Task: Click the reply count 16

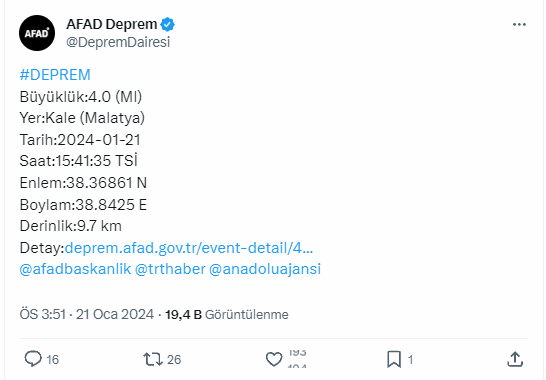Action: tap(53, 359)
